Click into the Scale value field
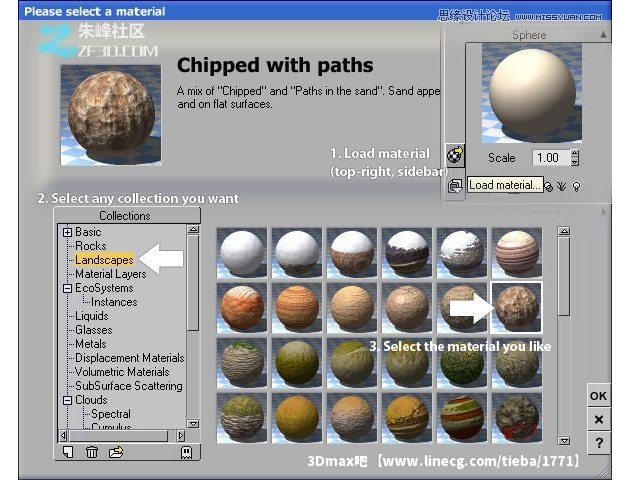The image size is (619, 480). pos(547,158)
